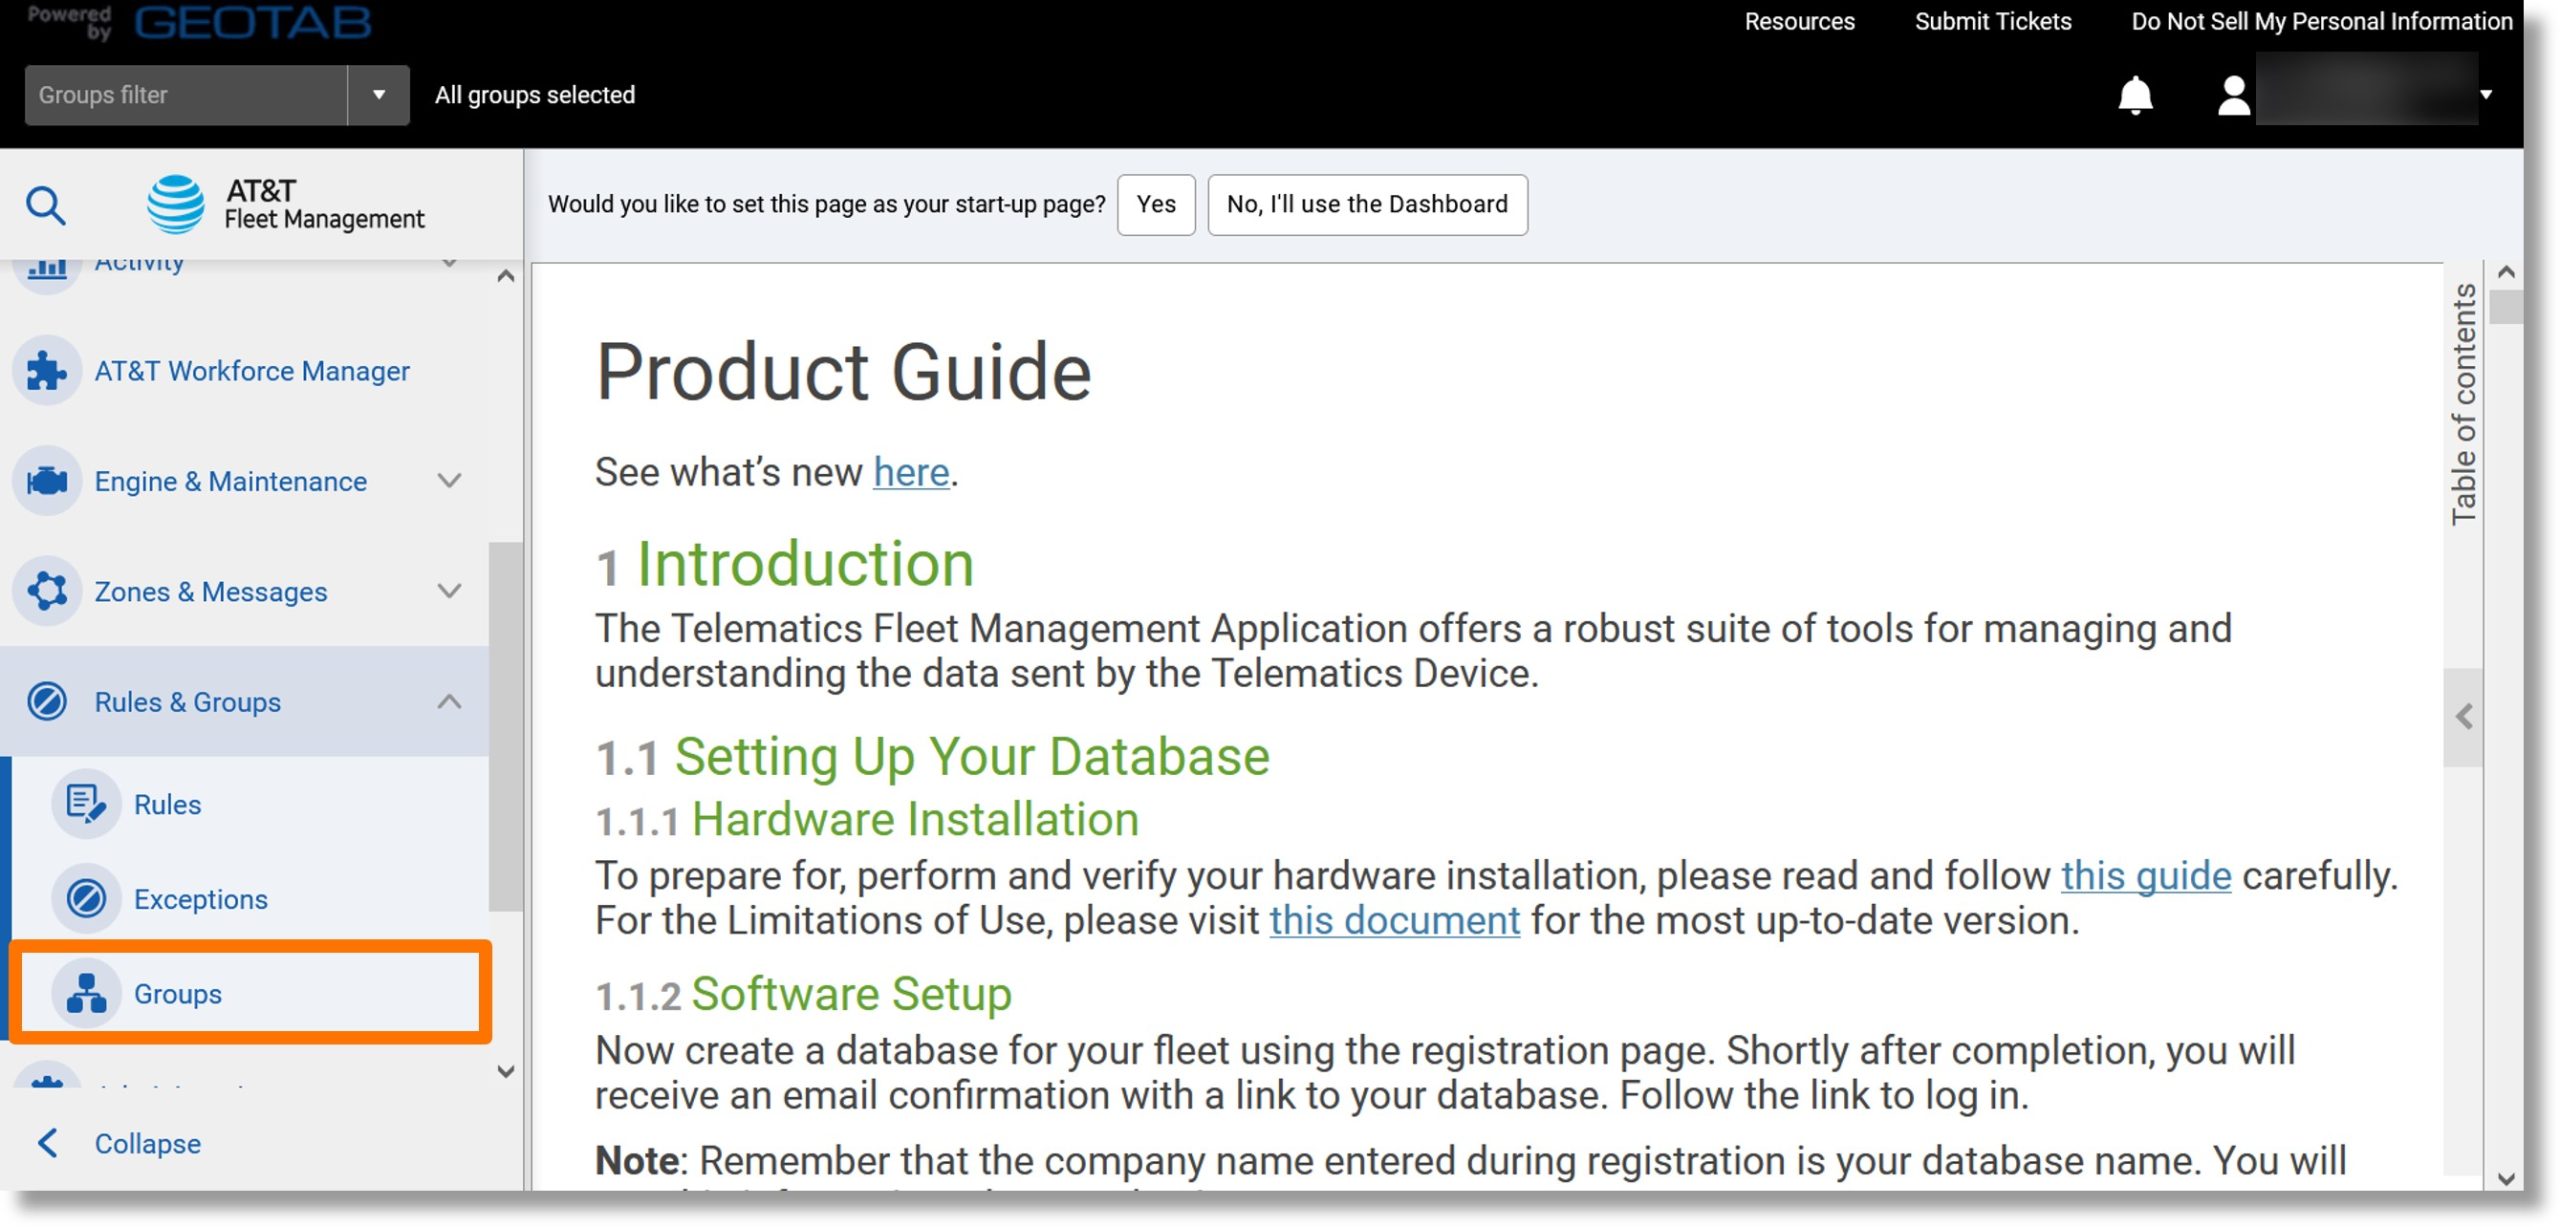Click the user account icon

[x=2230, y=93]
